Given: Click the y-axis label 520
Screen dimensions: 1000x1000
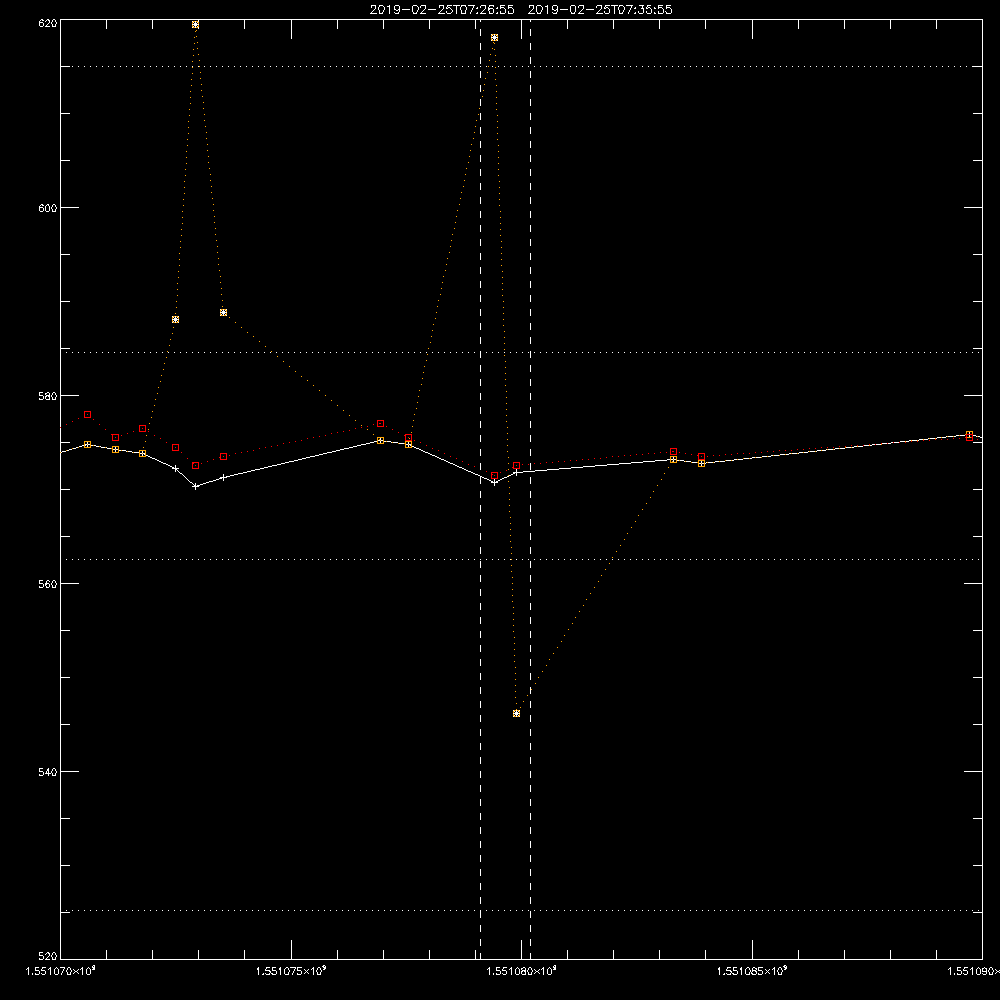Looking at the screenshot, I should tap(48, 957).
